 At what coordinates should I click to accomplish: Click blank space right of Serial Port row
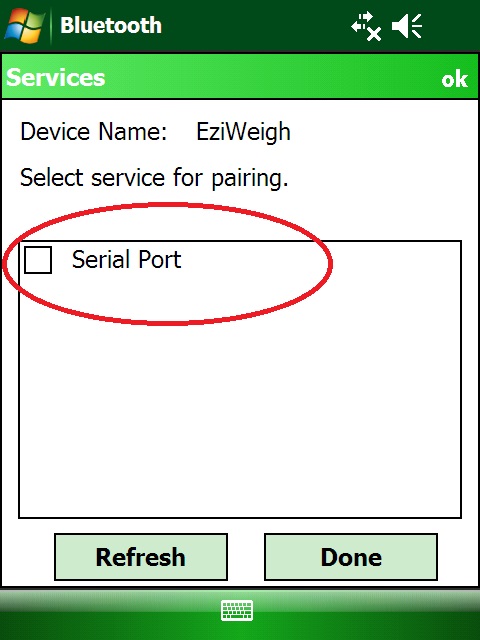pos(394,260)
